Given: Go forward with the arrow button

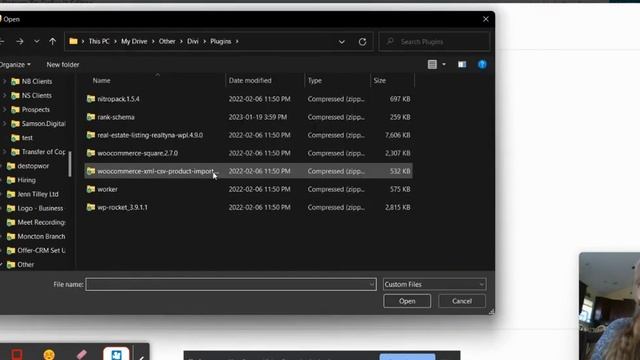Looking at the screenshot, I should (20, 41).
